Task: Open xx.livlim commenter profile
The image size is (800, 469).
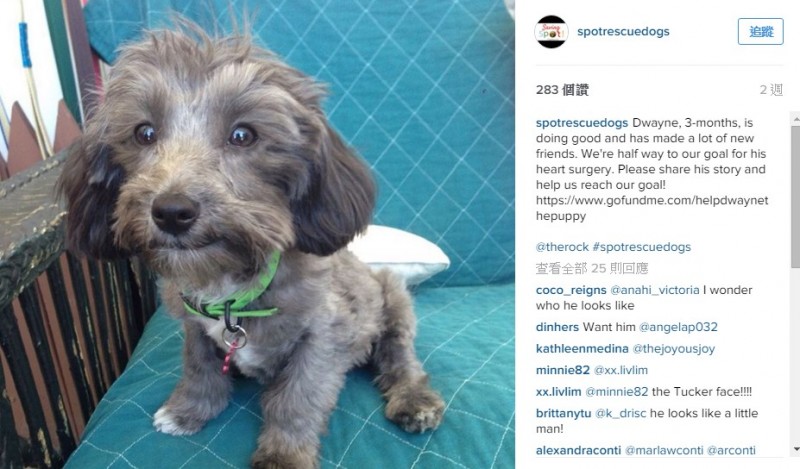Action: coord(558,392)
